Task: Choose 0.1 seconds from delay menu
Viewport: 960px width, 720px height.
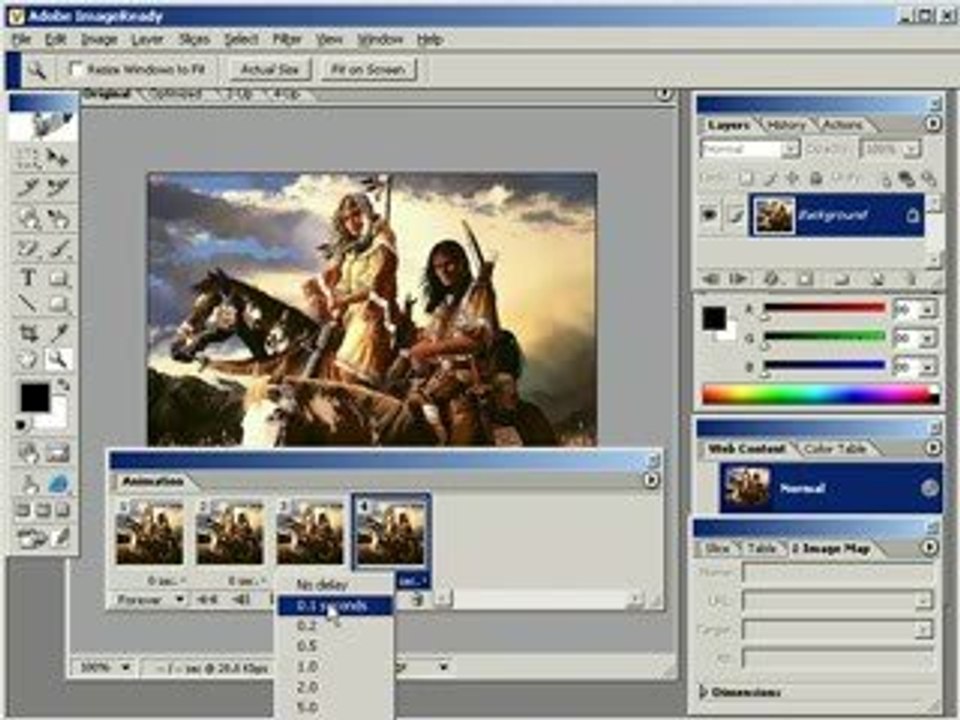Action: click(x=335, y=606)
